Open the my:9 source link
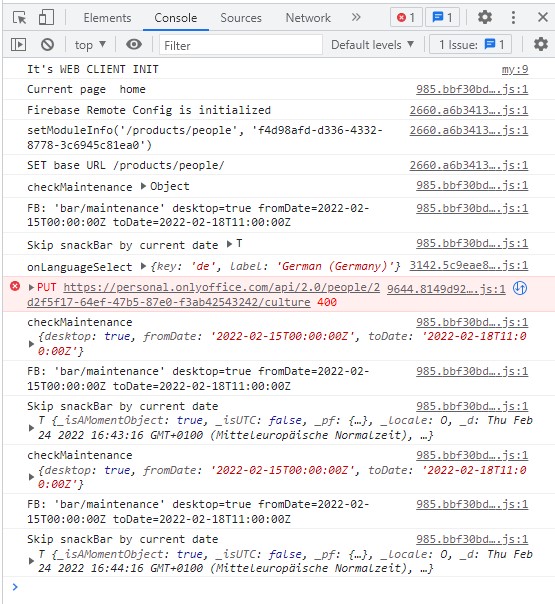This screenshot has width=555, height=604. click(515, 69)
